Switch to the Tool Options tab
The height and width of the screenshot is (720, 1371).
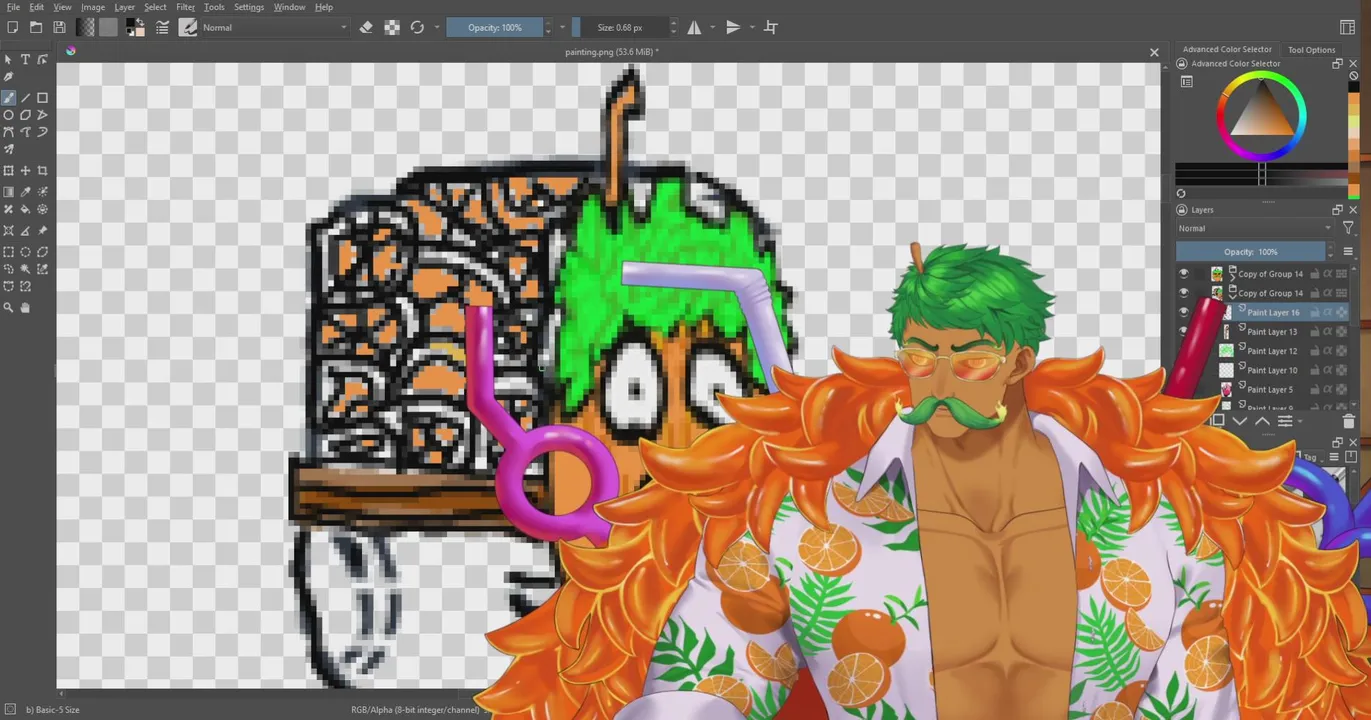(1311, 49)
